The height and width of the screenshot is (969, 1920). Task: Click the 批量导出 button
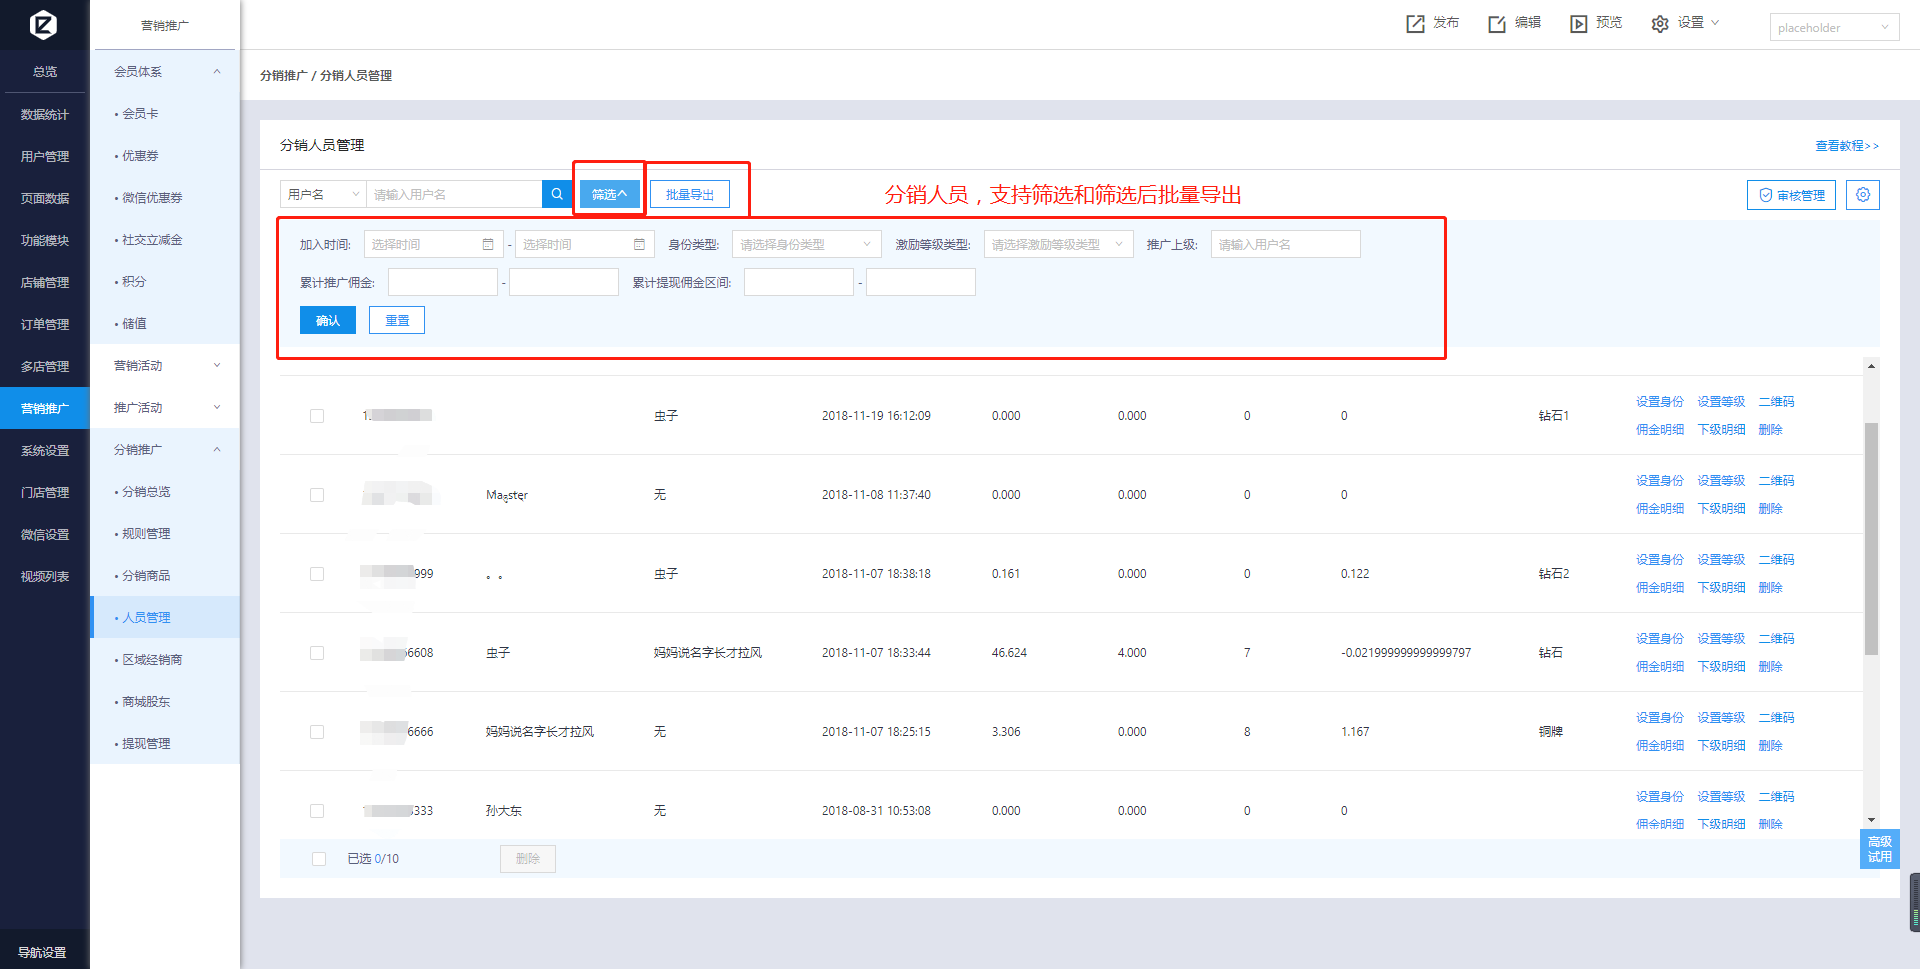coord(690,195)
